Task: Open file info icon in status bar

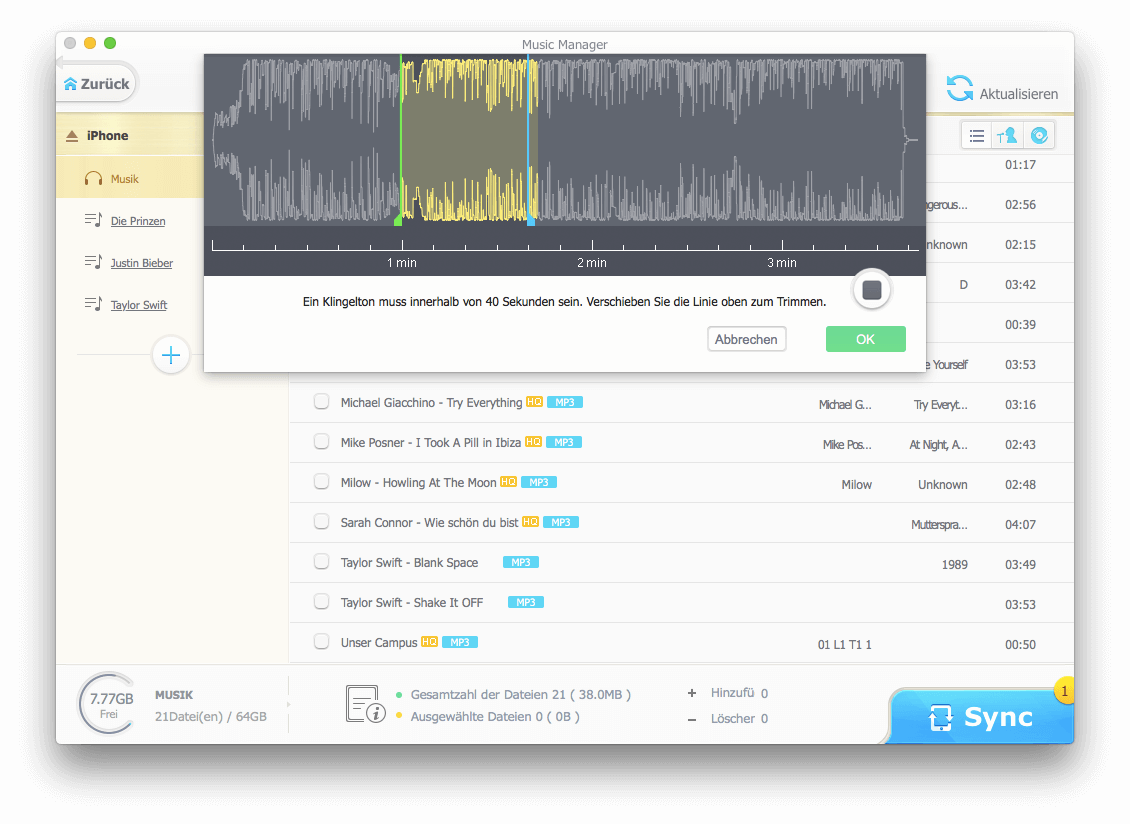Action: (x=366, y=704)
